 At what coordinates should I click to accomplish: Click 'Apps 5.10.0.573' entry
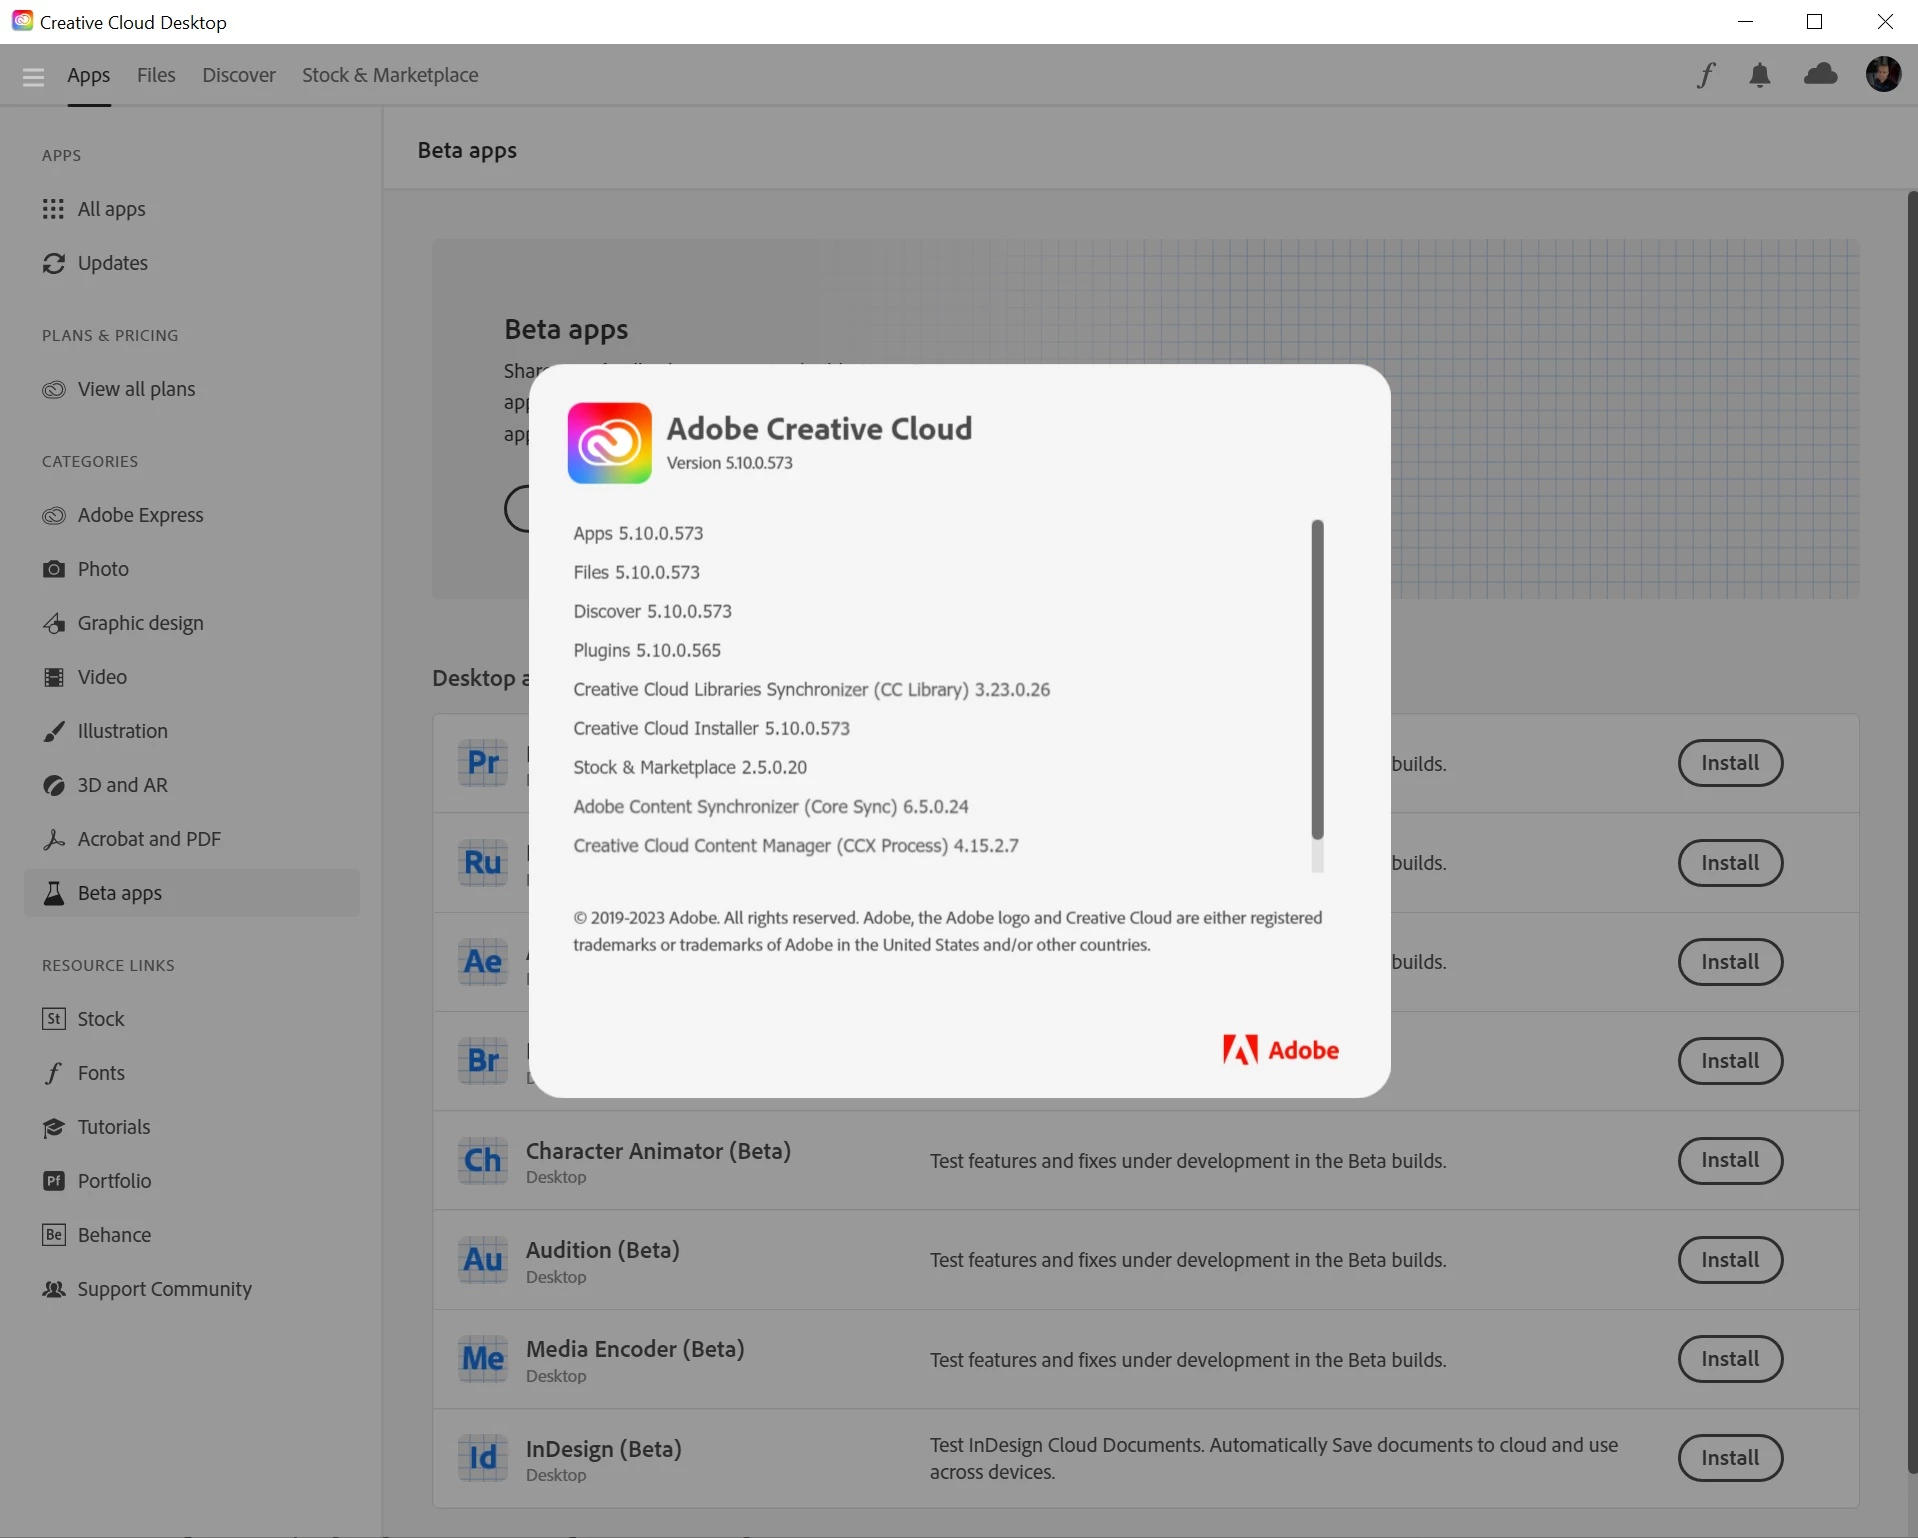(638, 533)
